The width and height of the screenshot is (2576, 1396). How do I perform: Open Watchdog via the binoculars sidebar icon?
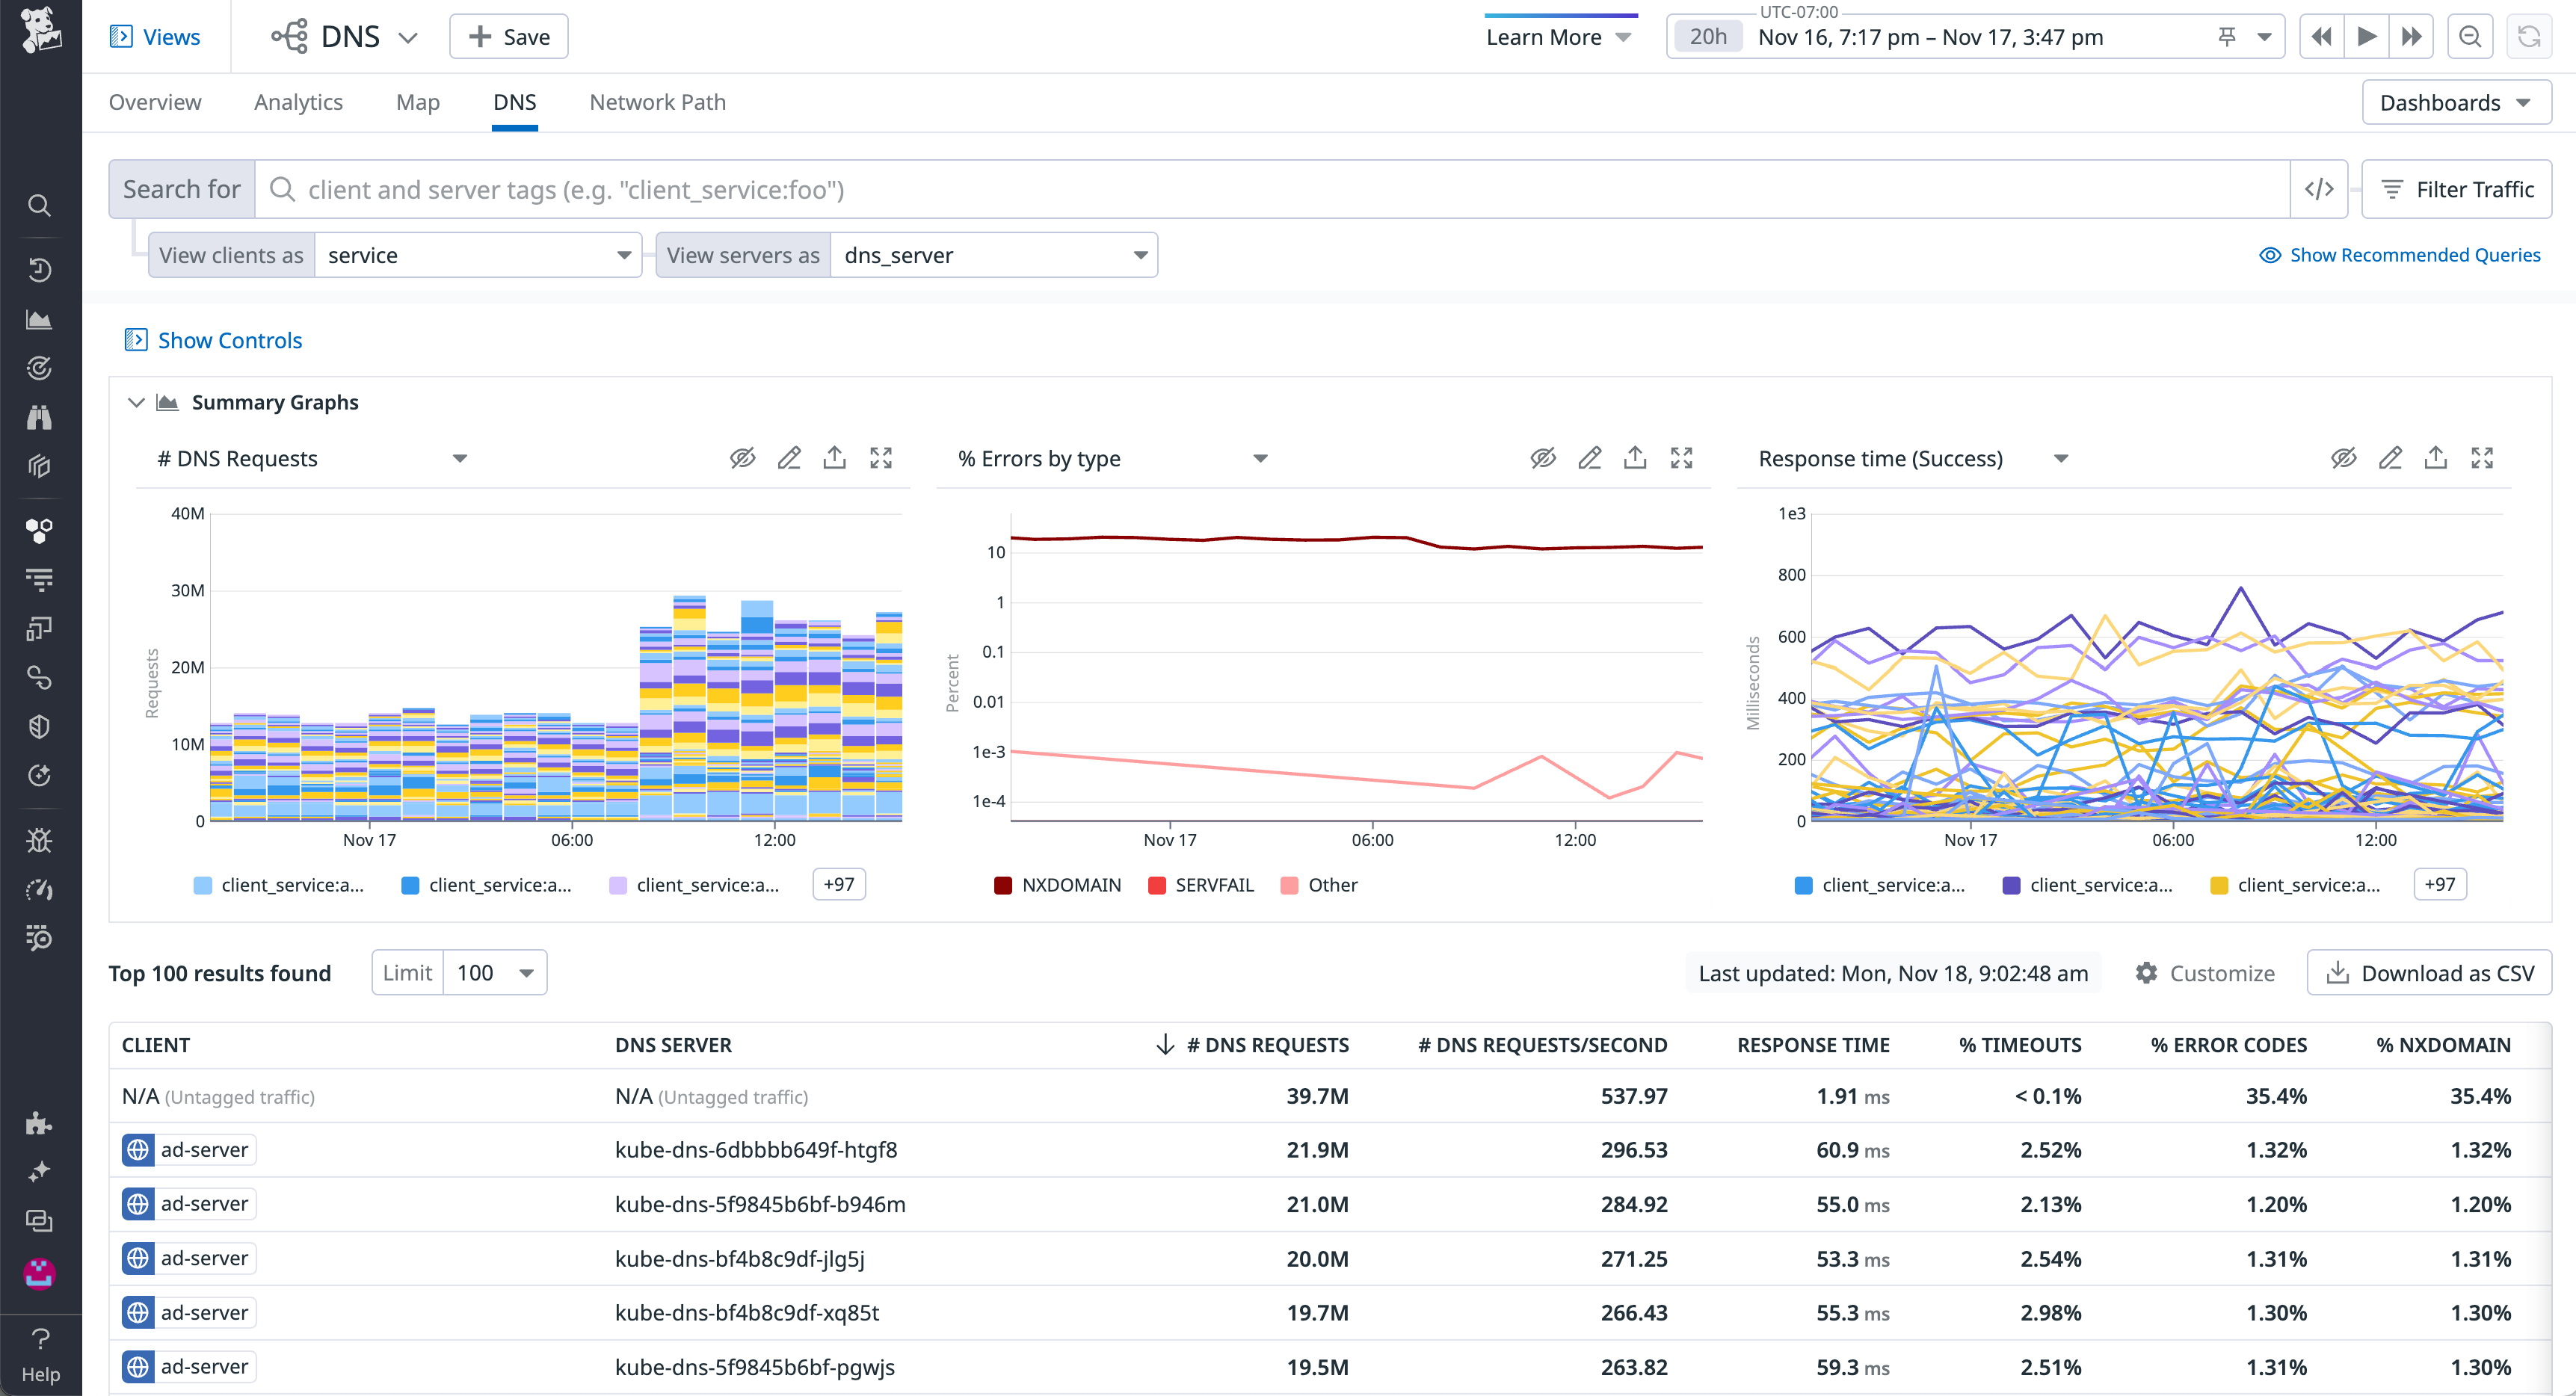pos(39,417)
